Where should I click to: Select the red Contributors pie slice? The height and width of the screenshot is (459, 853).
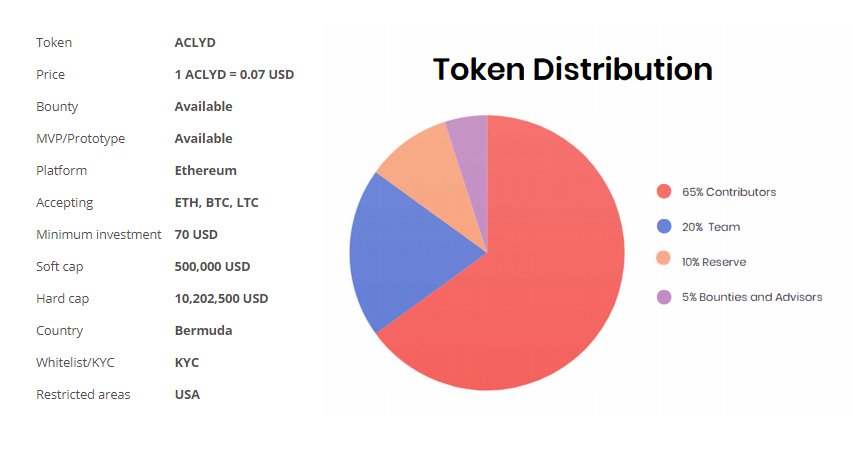point(540,290)
